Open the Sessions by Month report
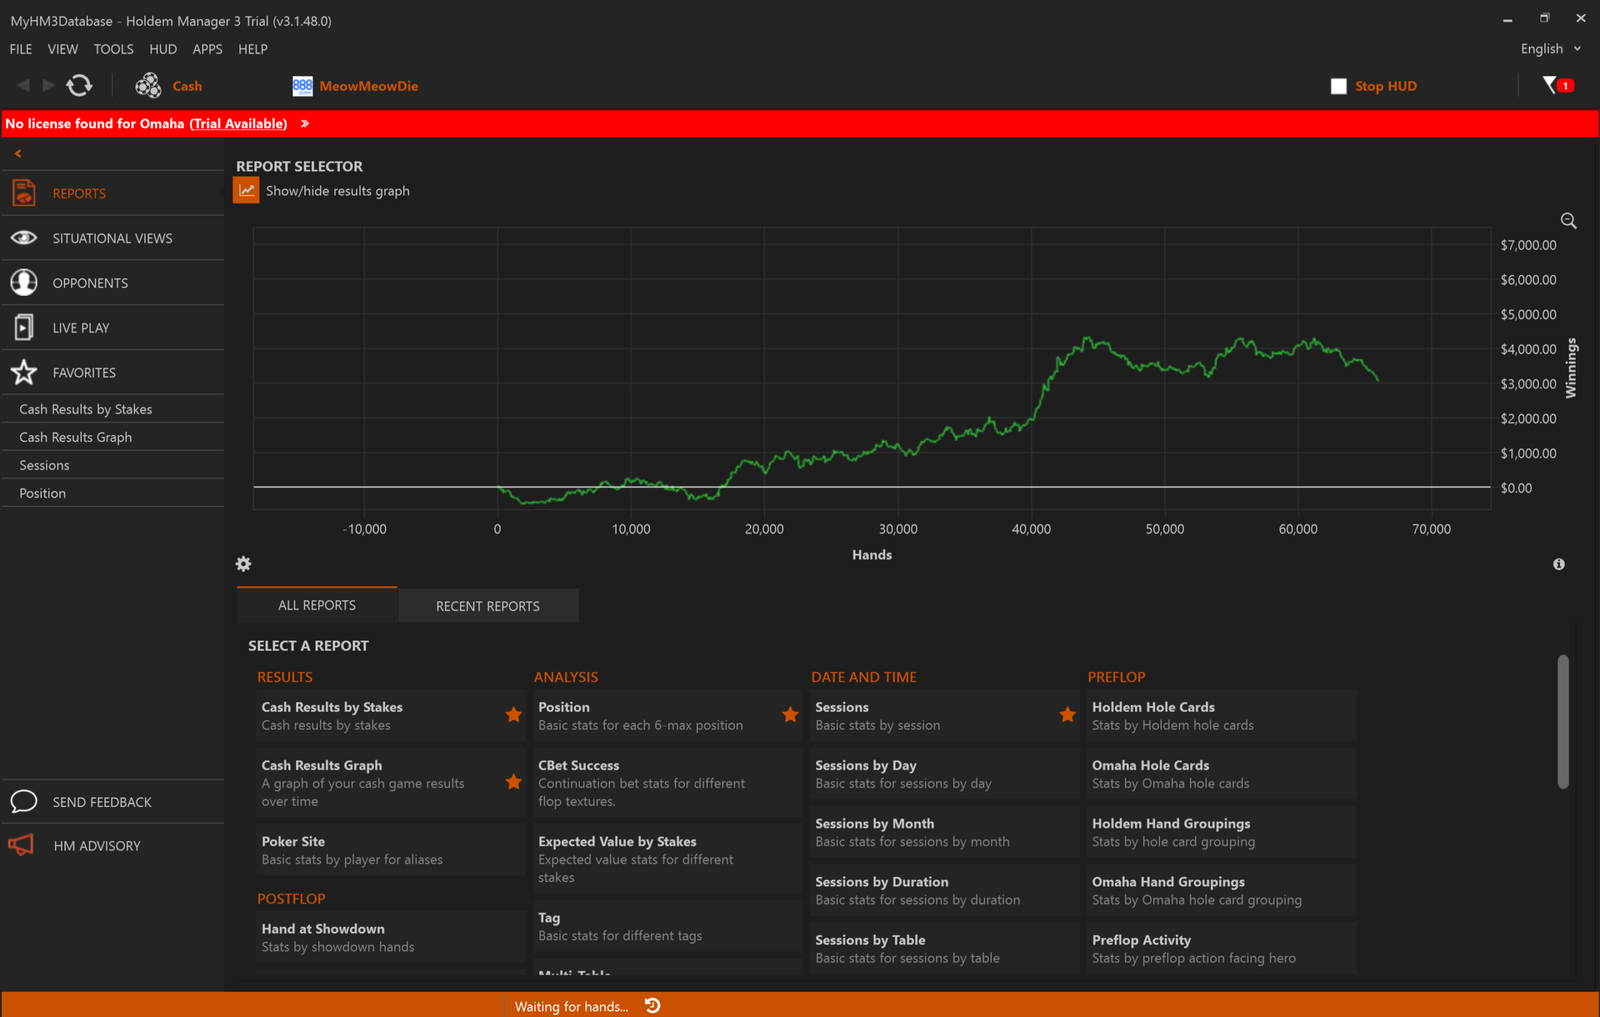 point(944,832)
